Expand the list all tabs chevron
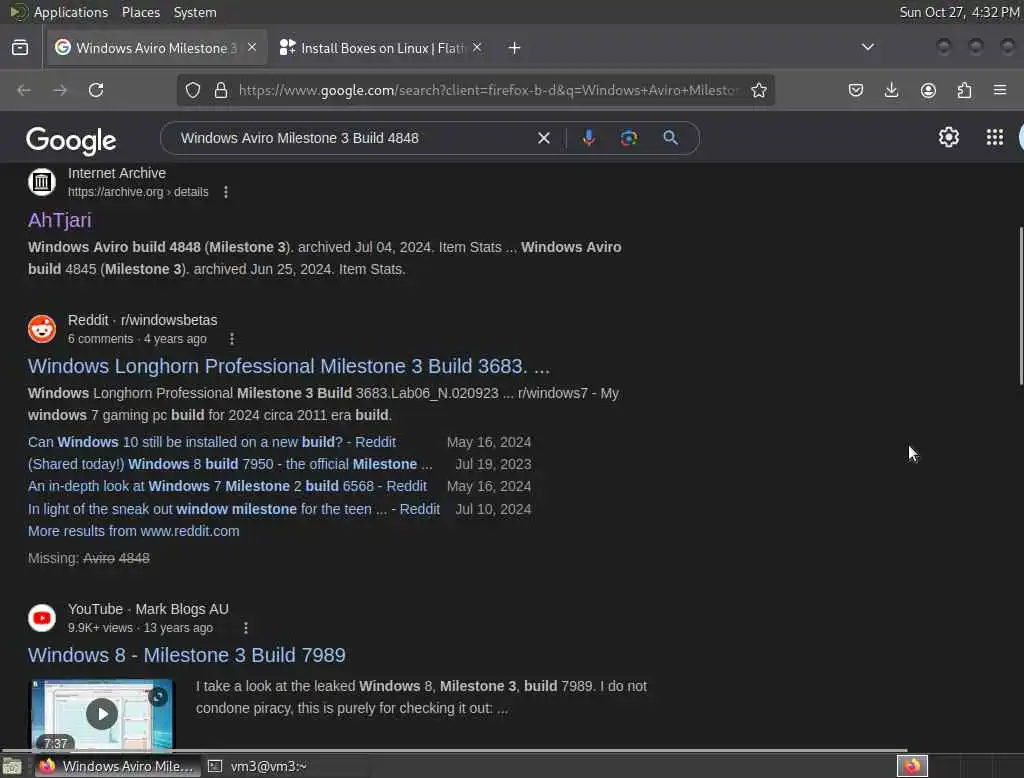 click(x=867, y=47)
